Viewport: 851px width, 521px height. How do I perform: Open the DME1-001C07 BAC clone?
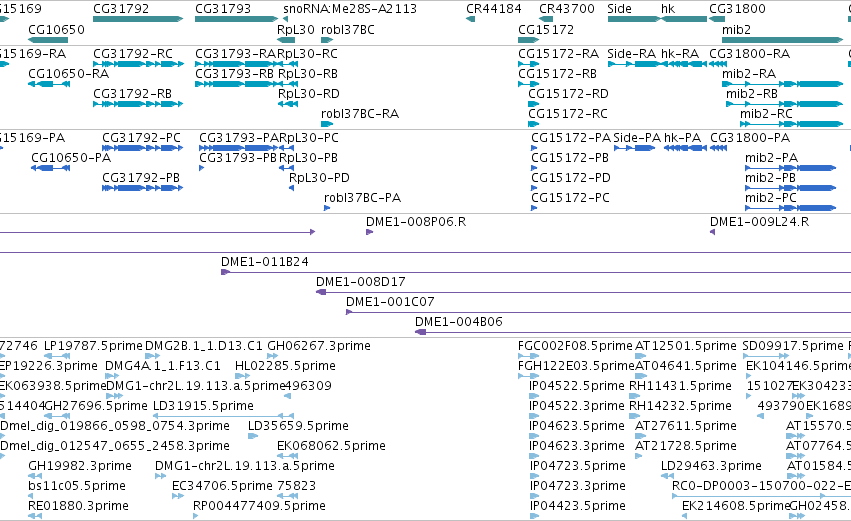599,312
